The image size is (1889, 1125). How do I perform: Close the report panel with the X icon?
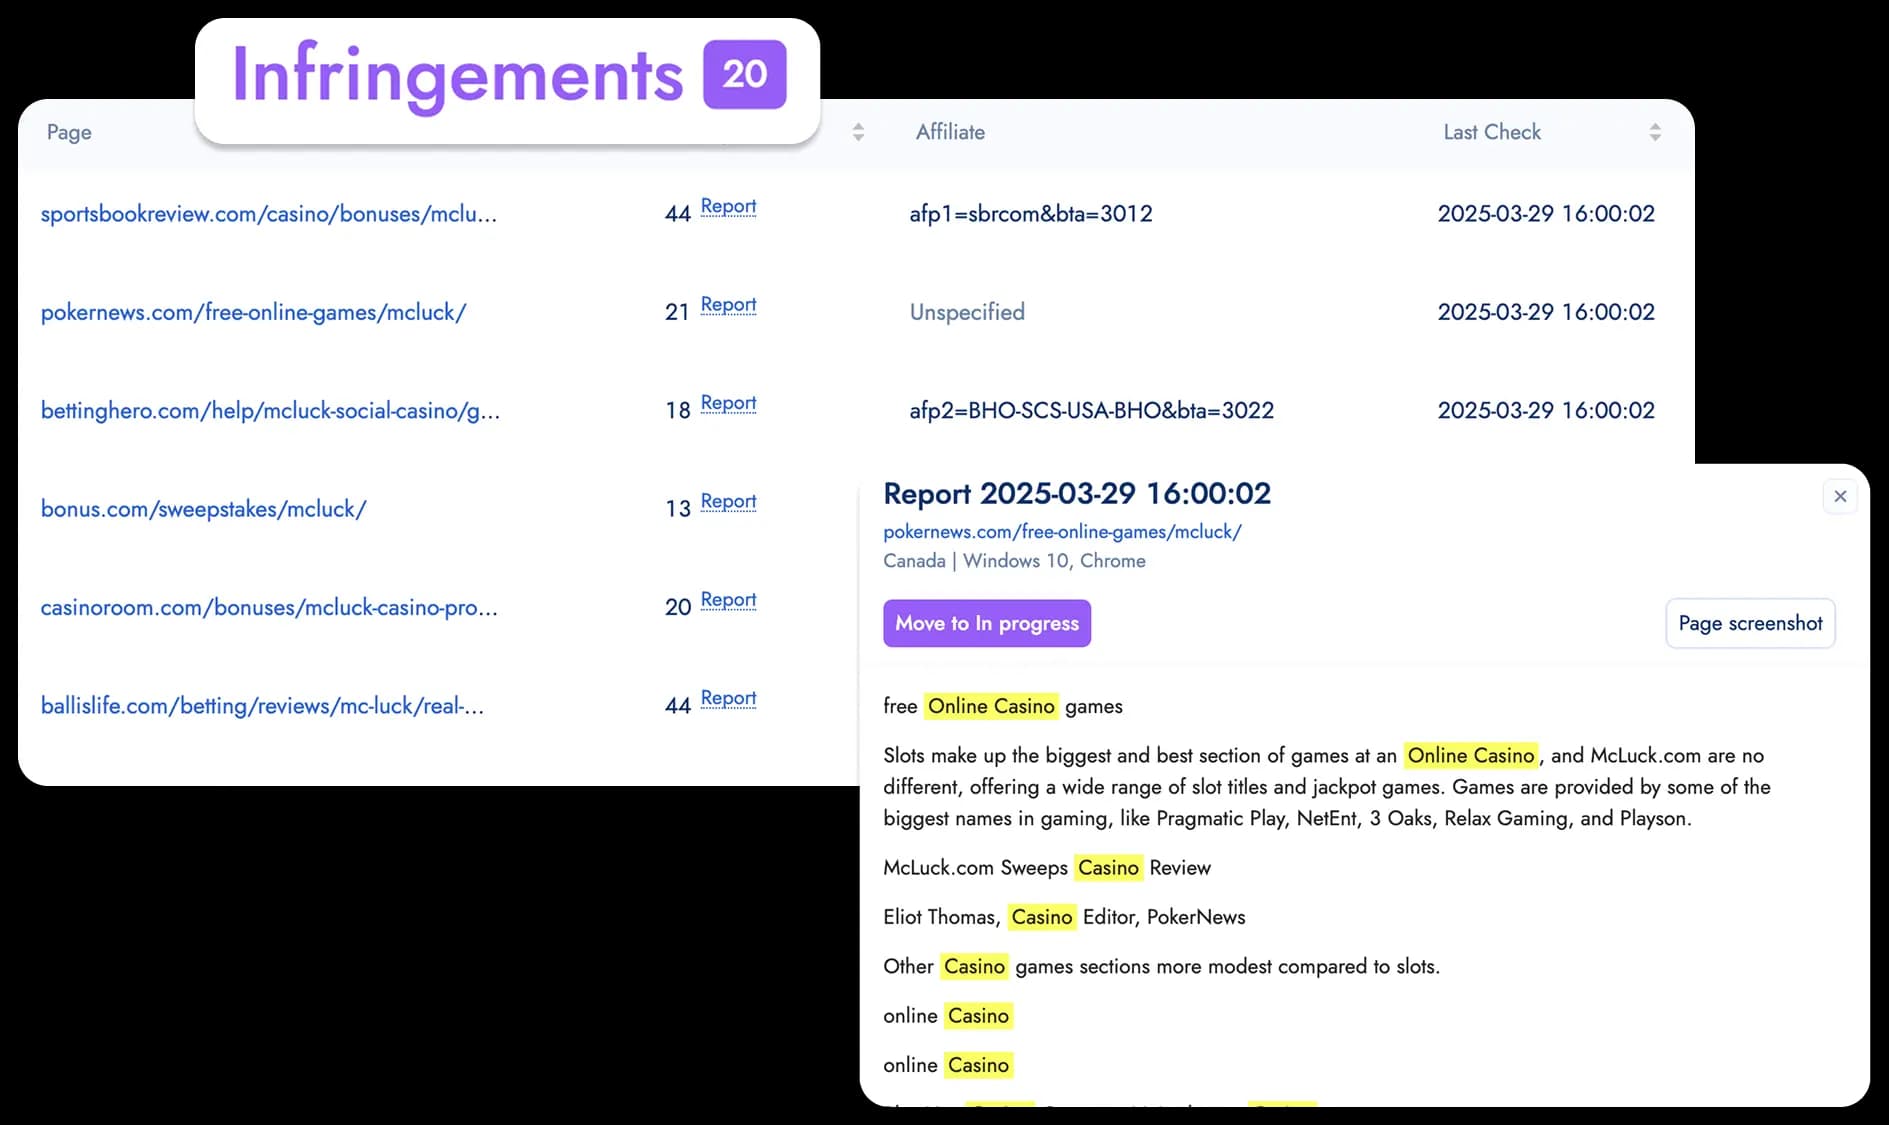point(1840,496)
